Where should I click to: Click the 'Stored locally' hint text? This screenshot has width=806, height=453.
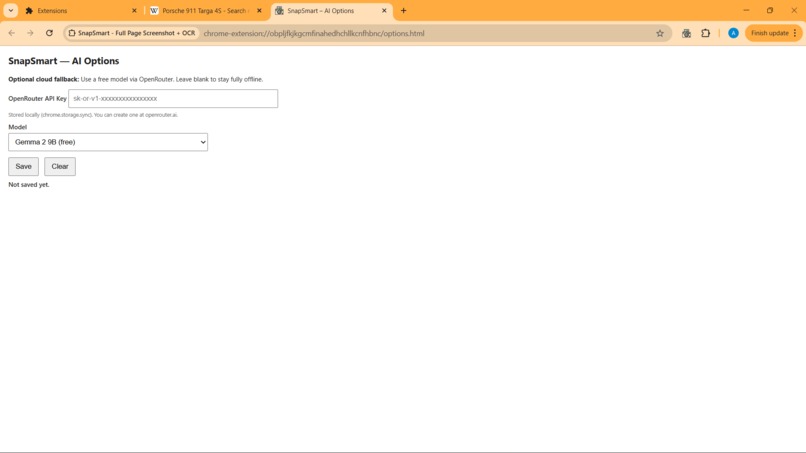tap(93, 115)
